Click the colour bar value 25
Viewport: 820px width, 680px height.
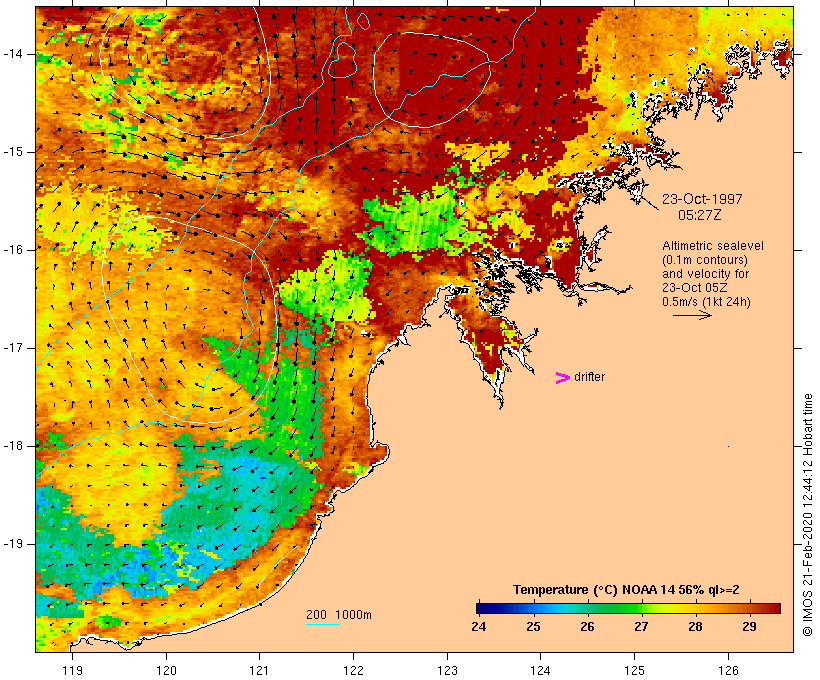pyautogui.click(x=533, y=627)
